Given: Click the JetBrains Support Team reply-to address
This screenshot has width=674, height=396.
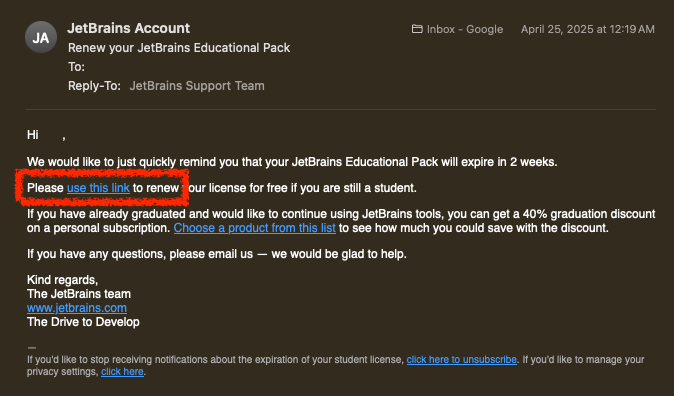Looking at the screenshot, I should click(x=197, y=86).
